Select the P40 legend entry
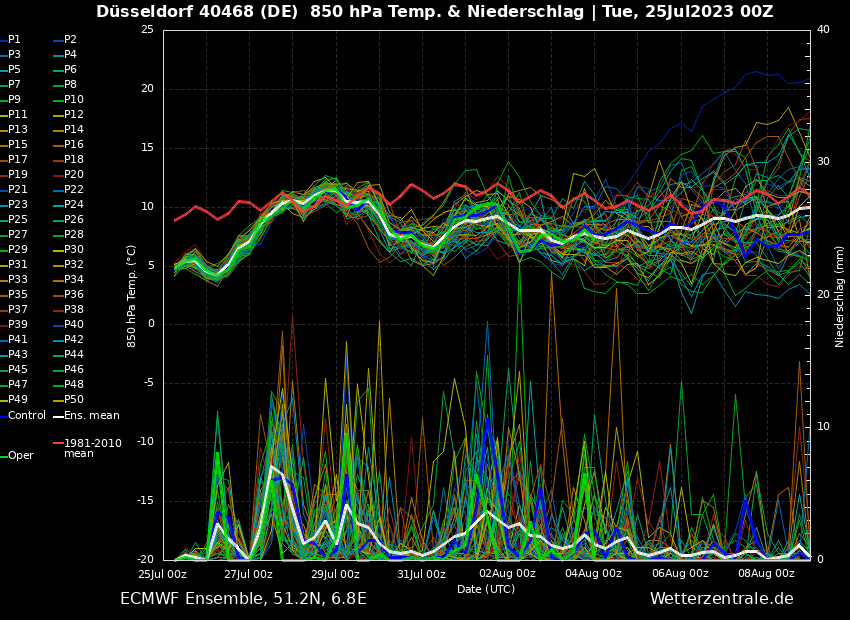The height and width of the screenshot is (620, 850). [74, 325]
